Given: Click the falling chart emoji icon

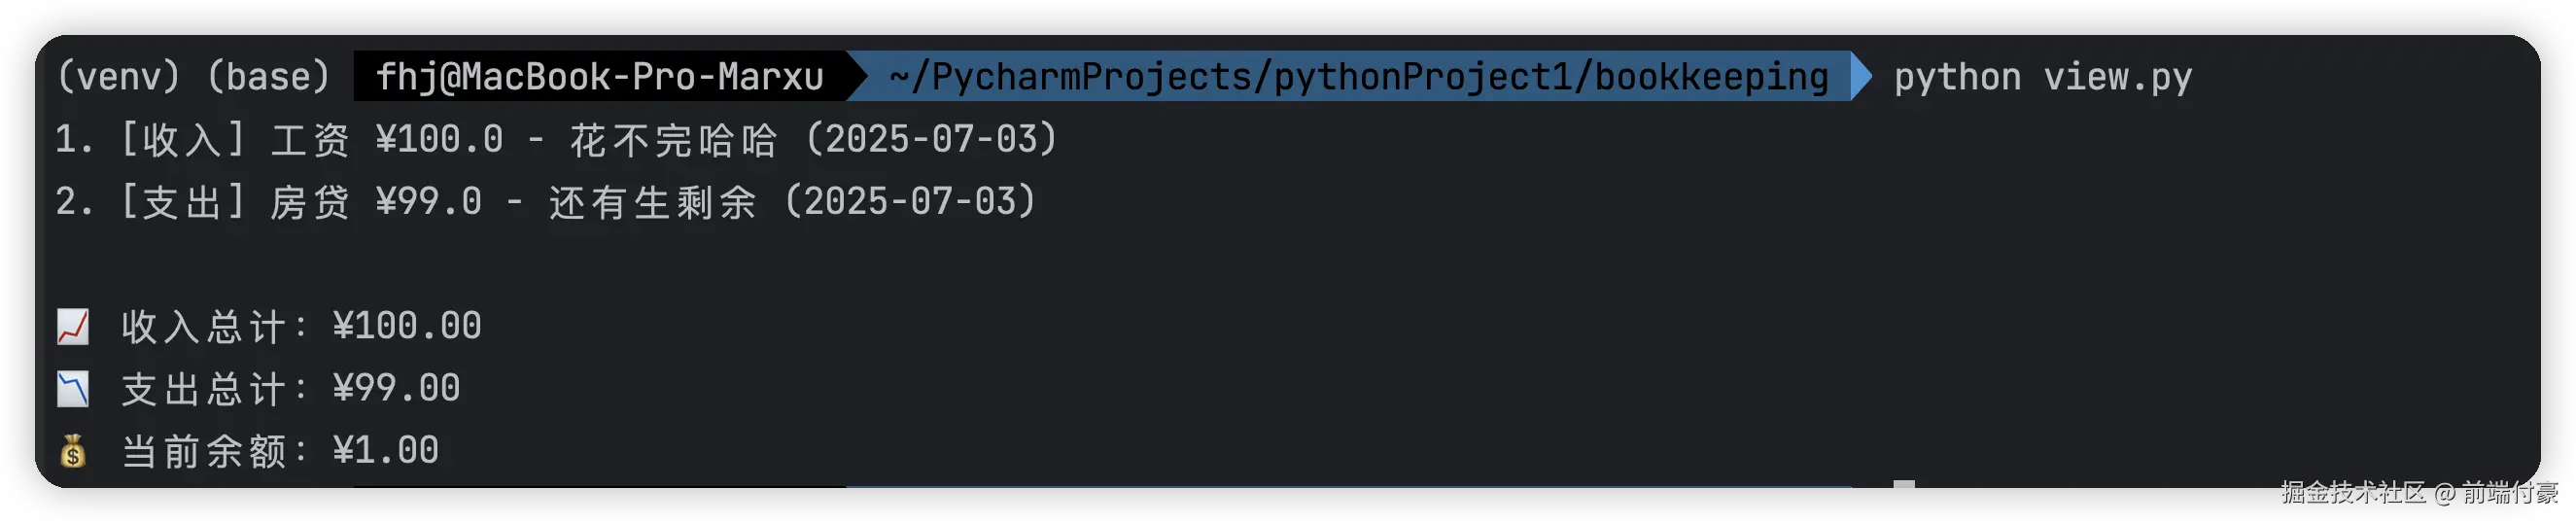Looking at the screenshot, I should (x=73, y=389).
